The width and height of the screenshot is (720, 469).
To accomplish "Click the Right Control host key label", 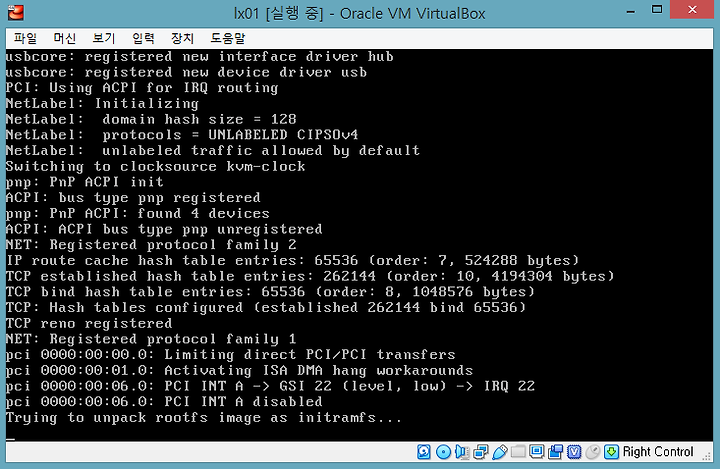I will coord(658,452).
